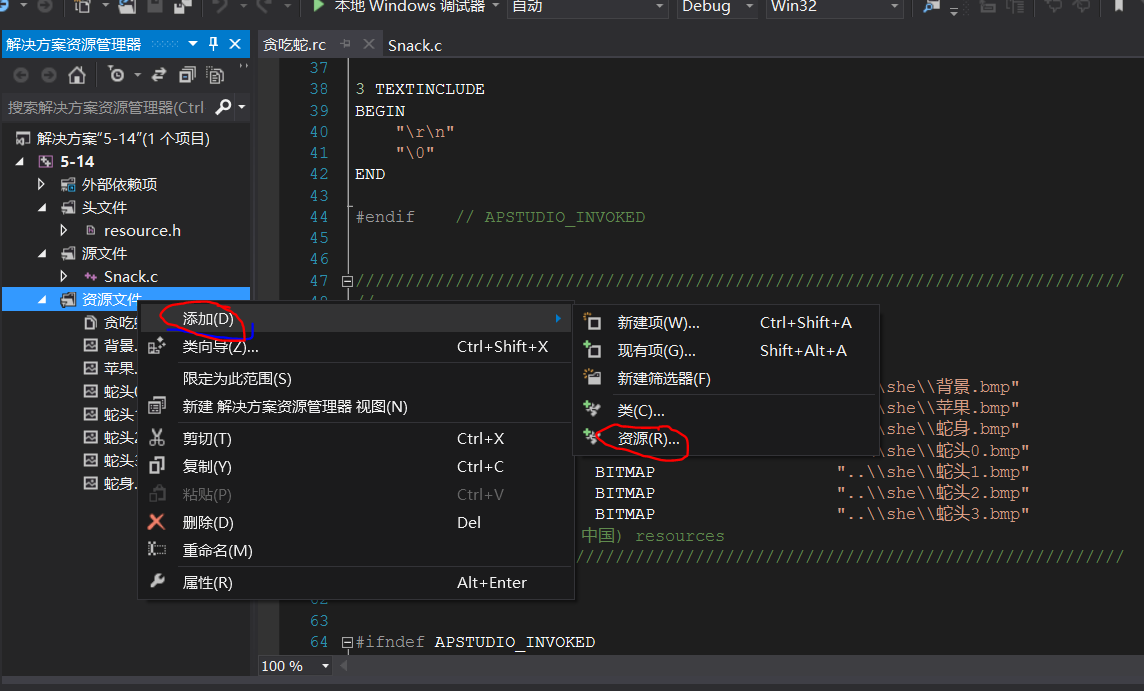Collapse the 源文件 folder
1144x691 pixels.
(43, 254)
